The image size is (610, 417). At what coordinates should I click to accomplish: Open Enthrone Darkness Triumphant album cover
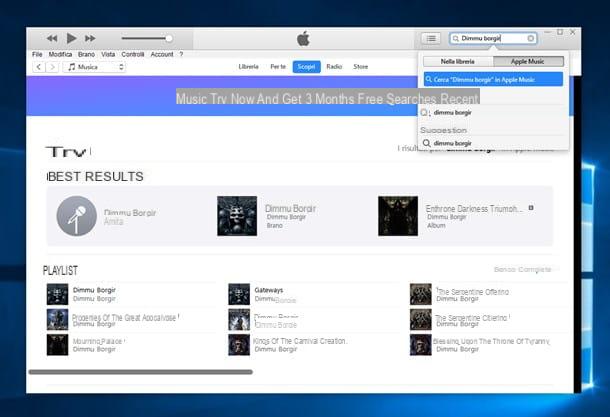pyautogui.click(x=398, y=216)
